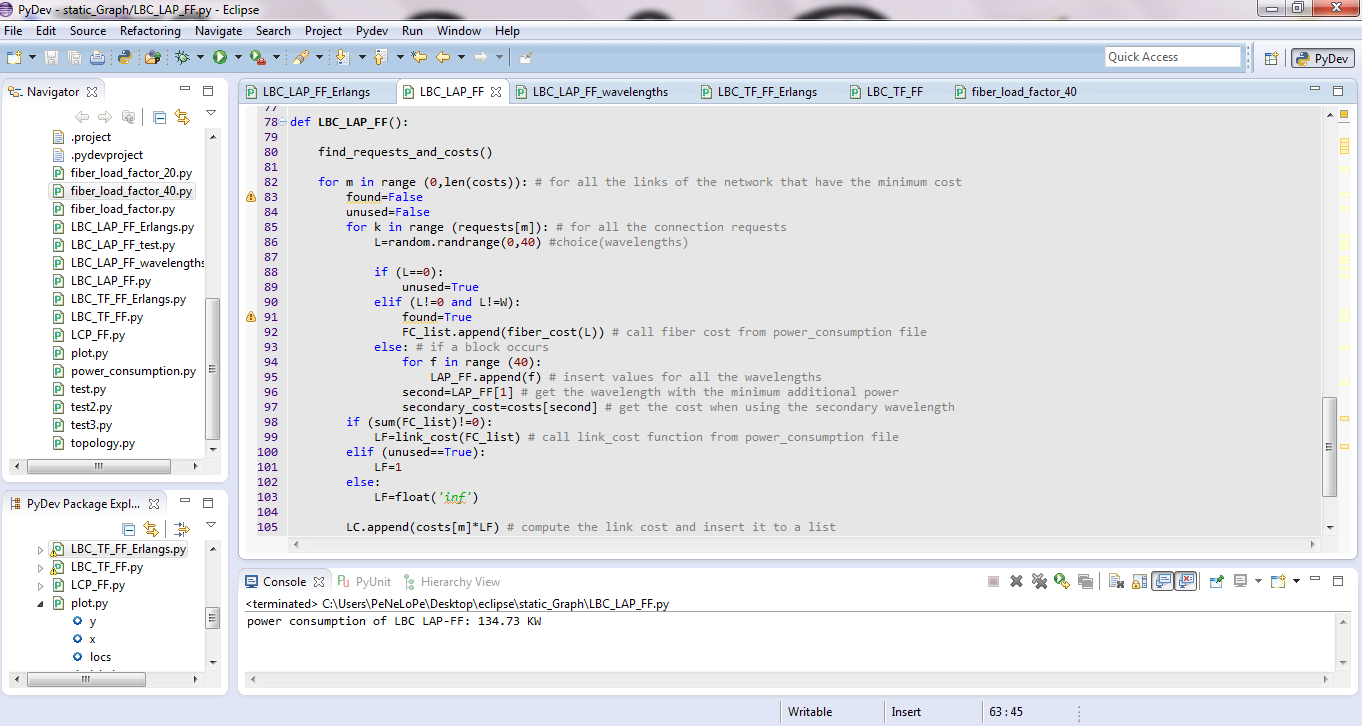Click warning marker at line 83
The image size is (1362, 726).
[x=251, y=197]
